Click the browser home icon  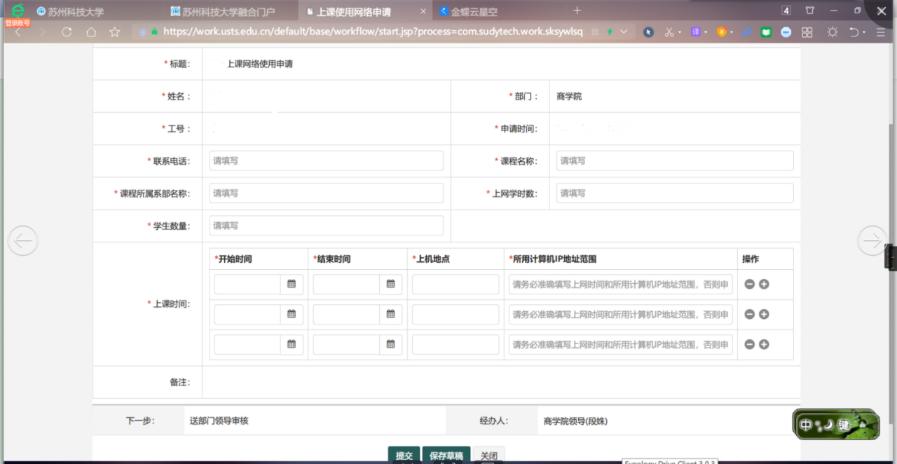[91, 32]
